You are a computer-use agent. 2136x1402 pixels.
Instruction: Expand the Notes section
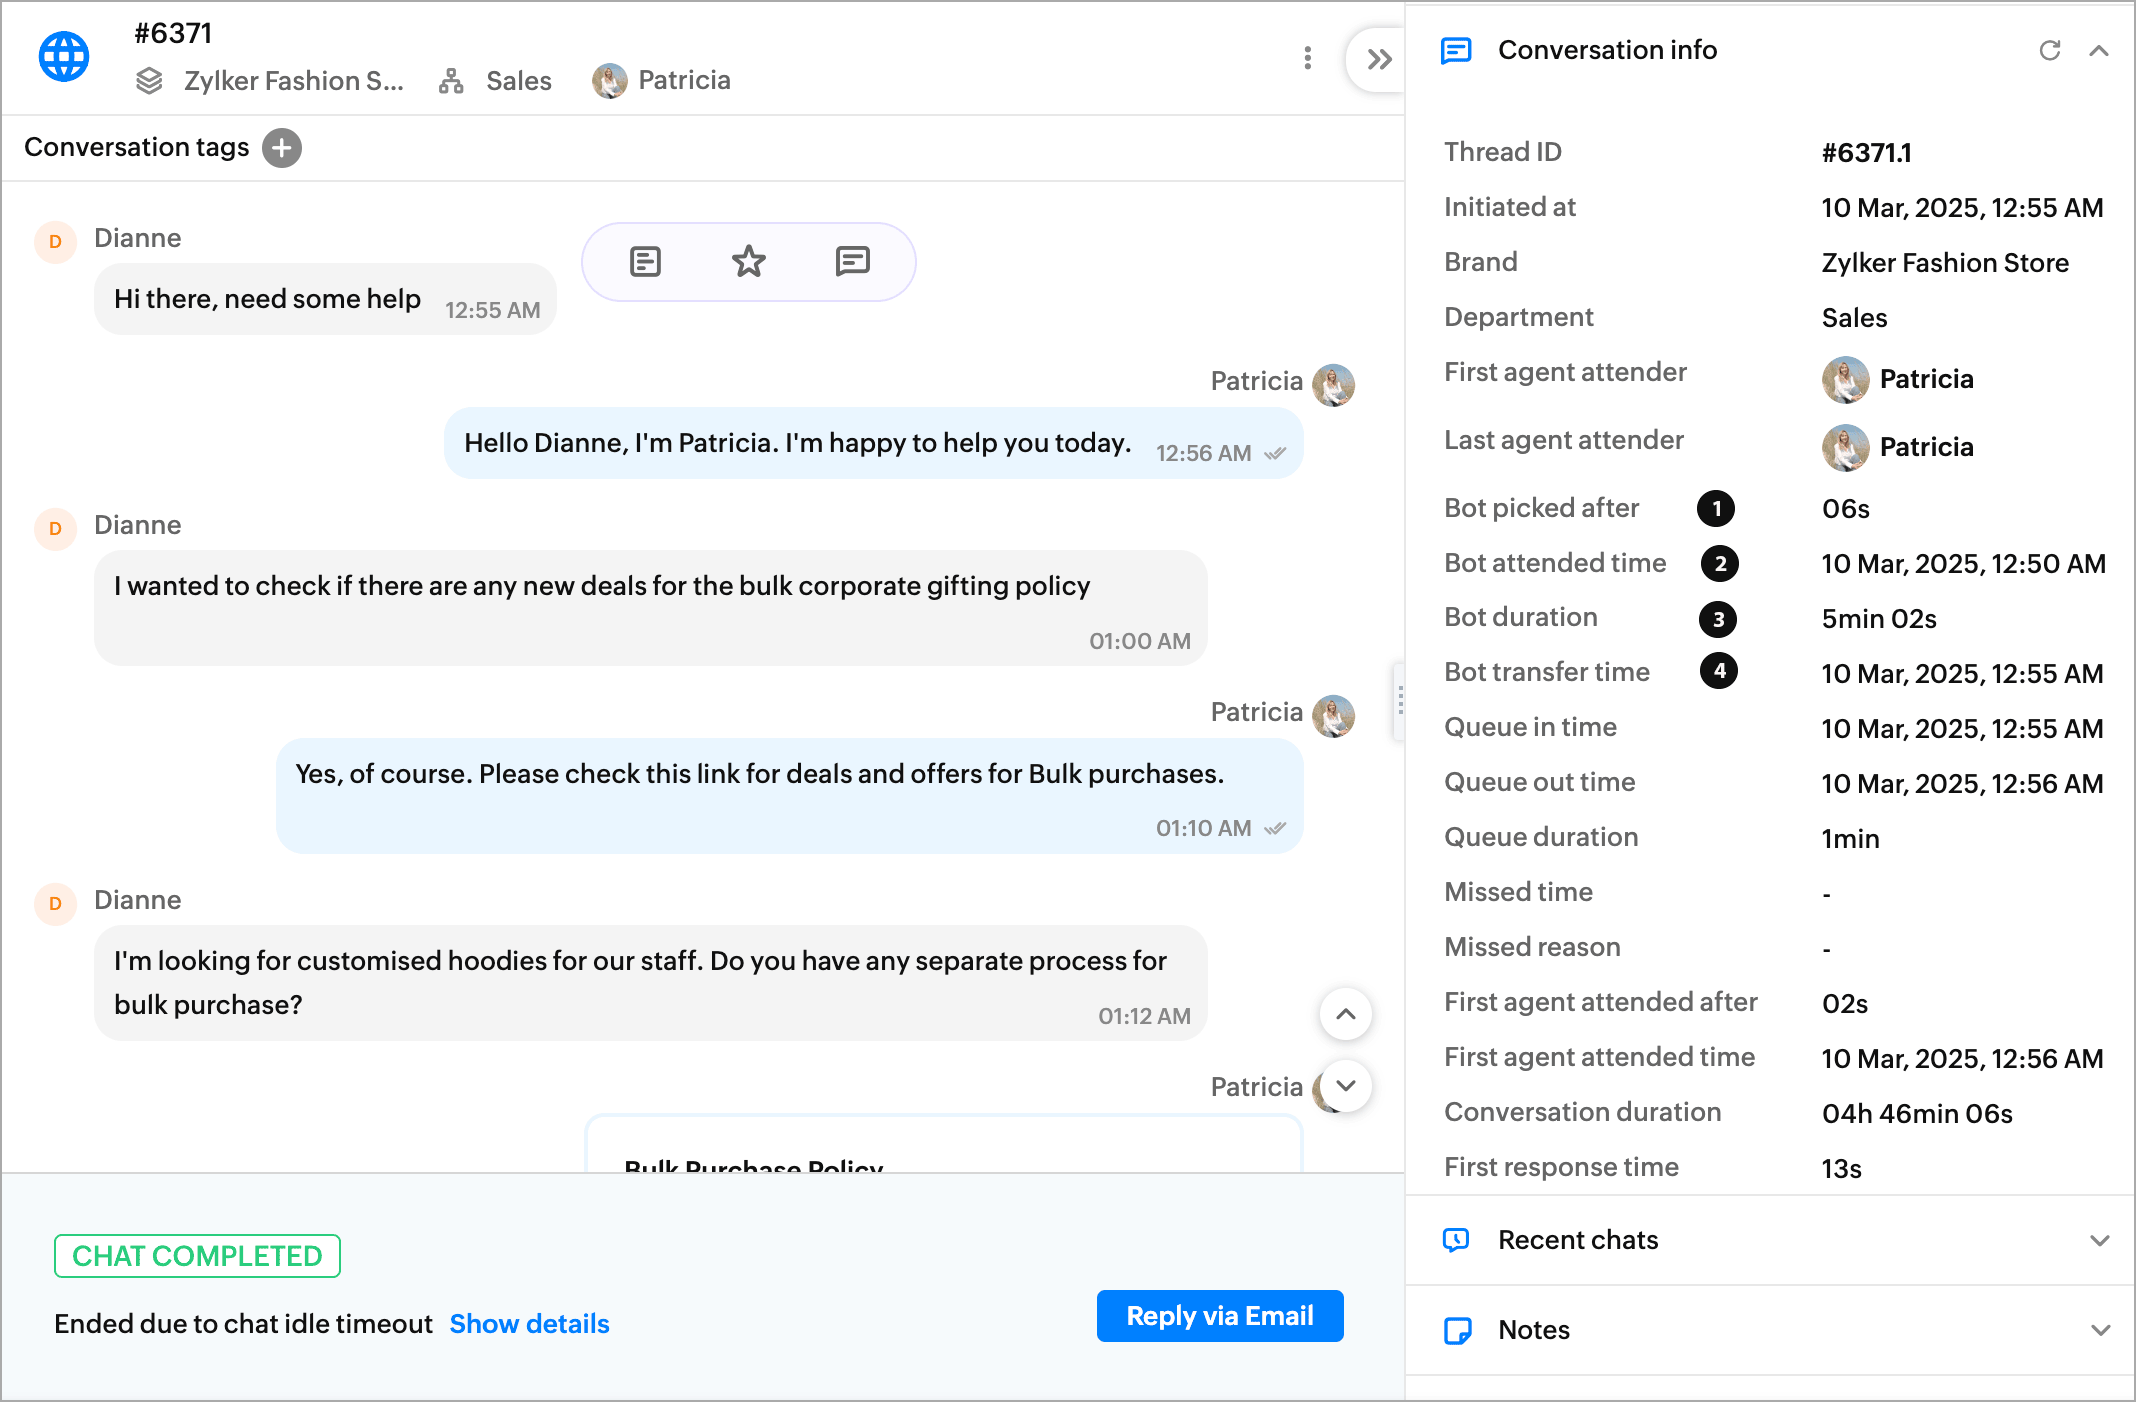[2099, 1330]
